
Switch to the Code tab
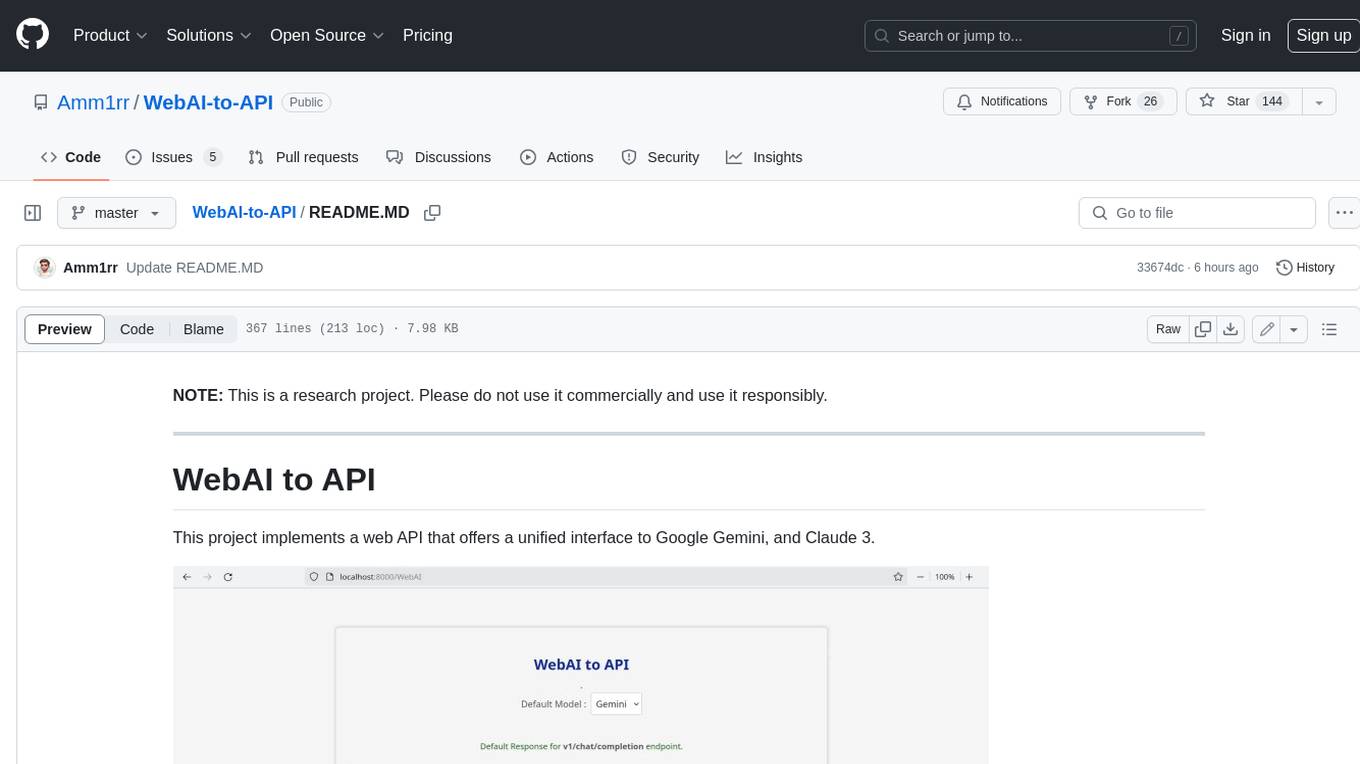click(70, 157)
